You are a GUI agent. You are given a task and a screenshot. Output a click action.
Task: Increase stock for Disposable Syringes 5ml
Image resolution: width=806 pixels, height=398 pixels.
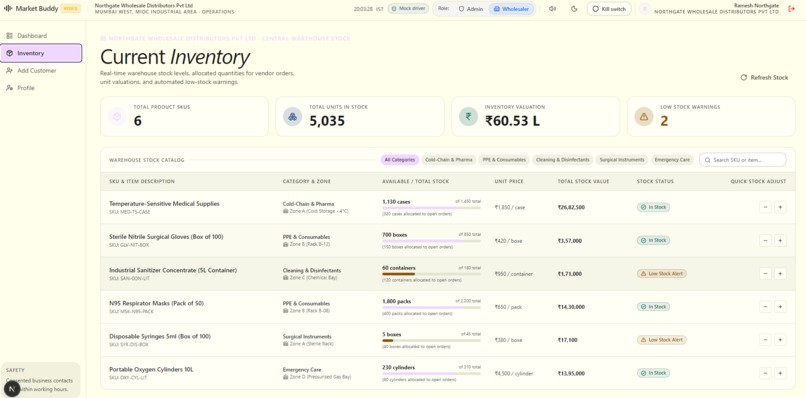(780, 340)
